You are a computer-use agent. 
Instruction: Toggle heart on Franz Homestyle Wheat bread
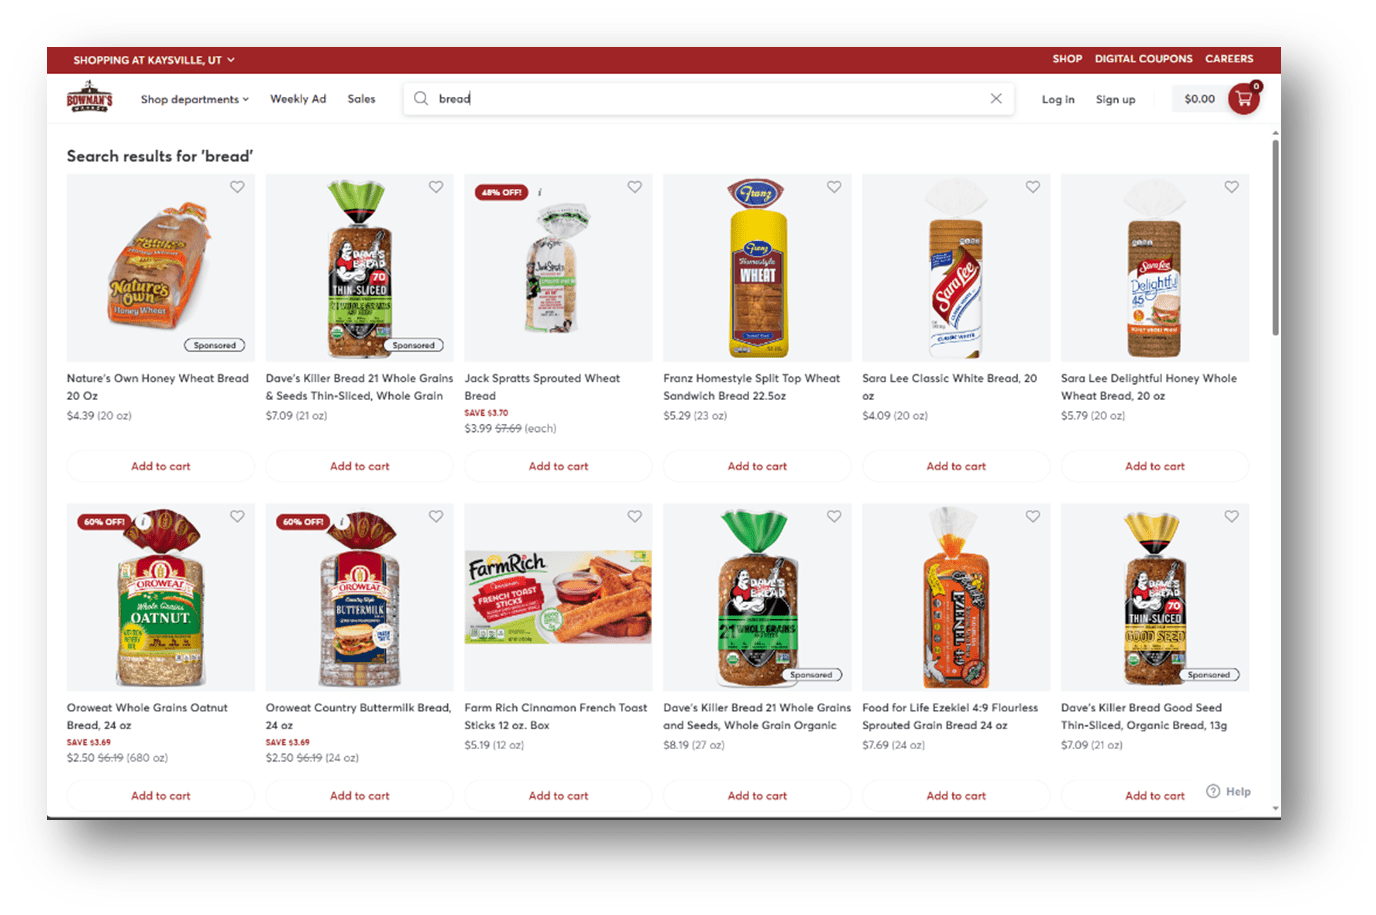pyautogui.click(x=834, y=187)
